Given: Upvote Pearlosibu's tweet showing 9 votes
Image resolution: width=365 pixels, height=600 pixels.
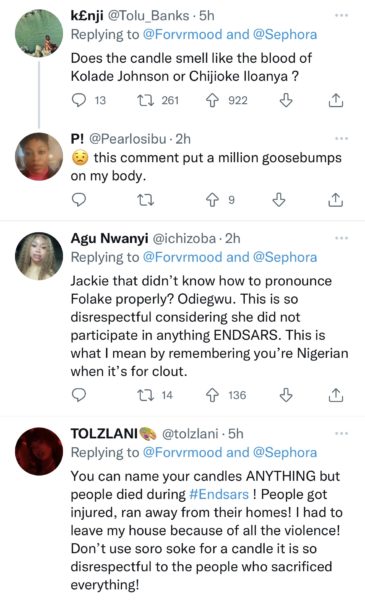Looking at the screenshot, I should [x=212, y=200].
